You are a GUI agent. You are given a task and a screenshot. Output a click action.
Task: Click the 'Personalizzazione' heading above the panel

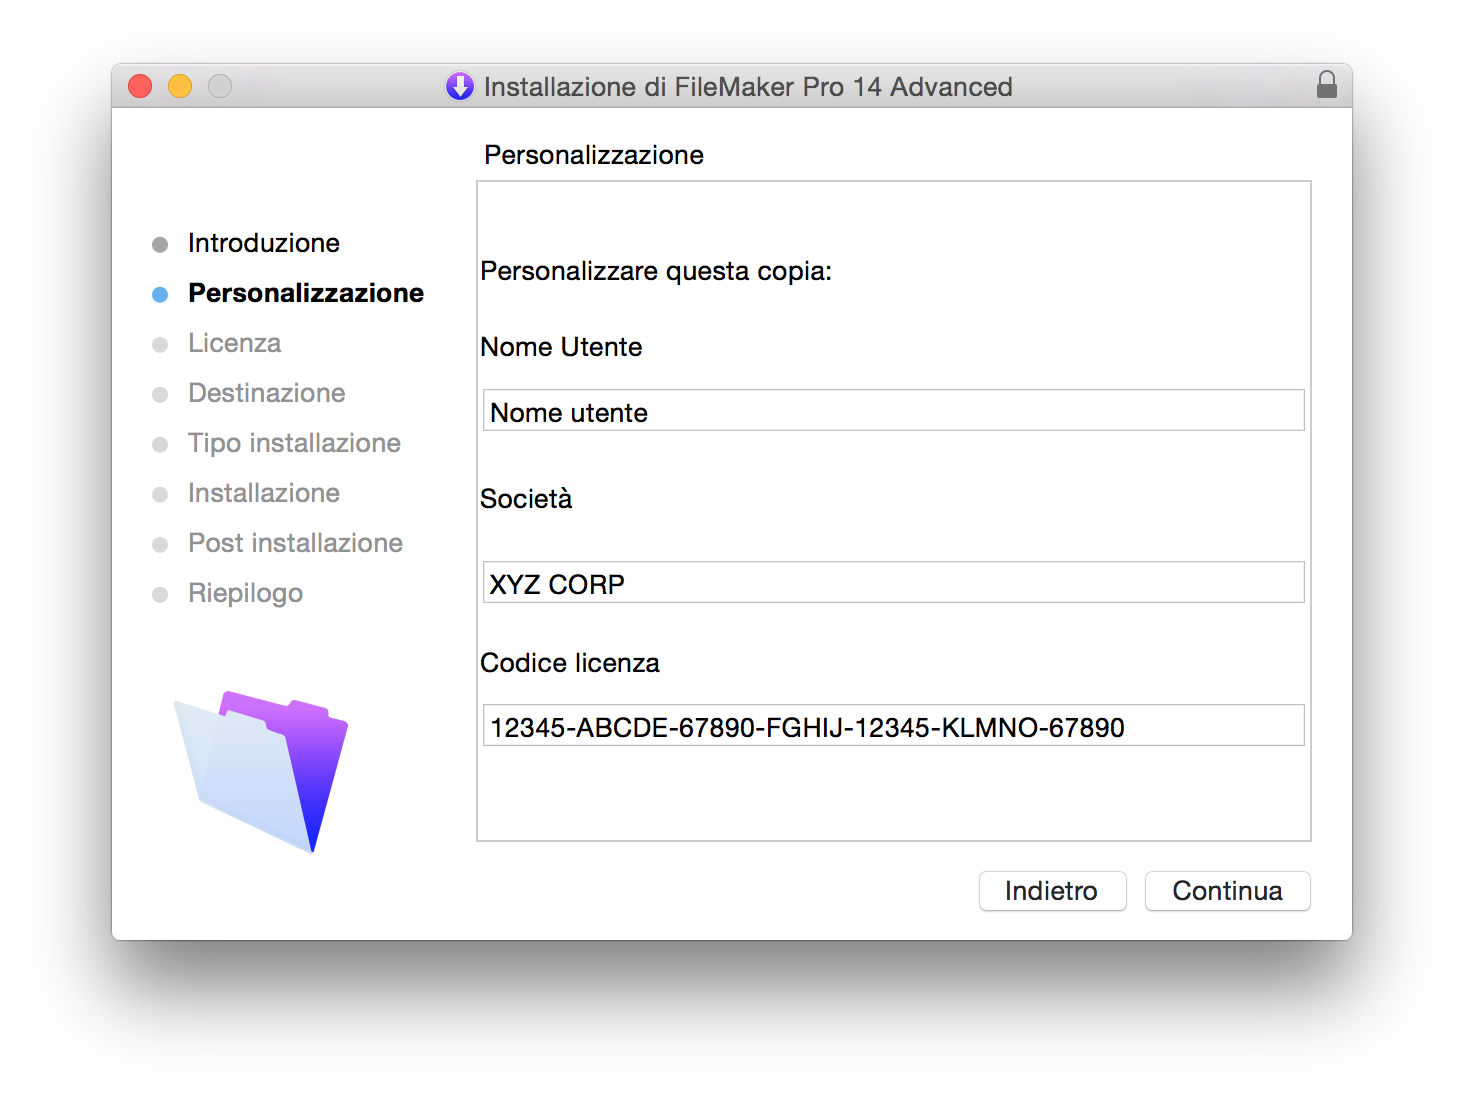click(x=594, y=155)
